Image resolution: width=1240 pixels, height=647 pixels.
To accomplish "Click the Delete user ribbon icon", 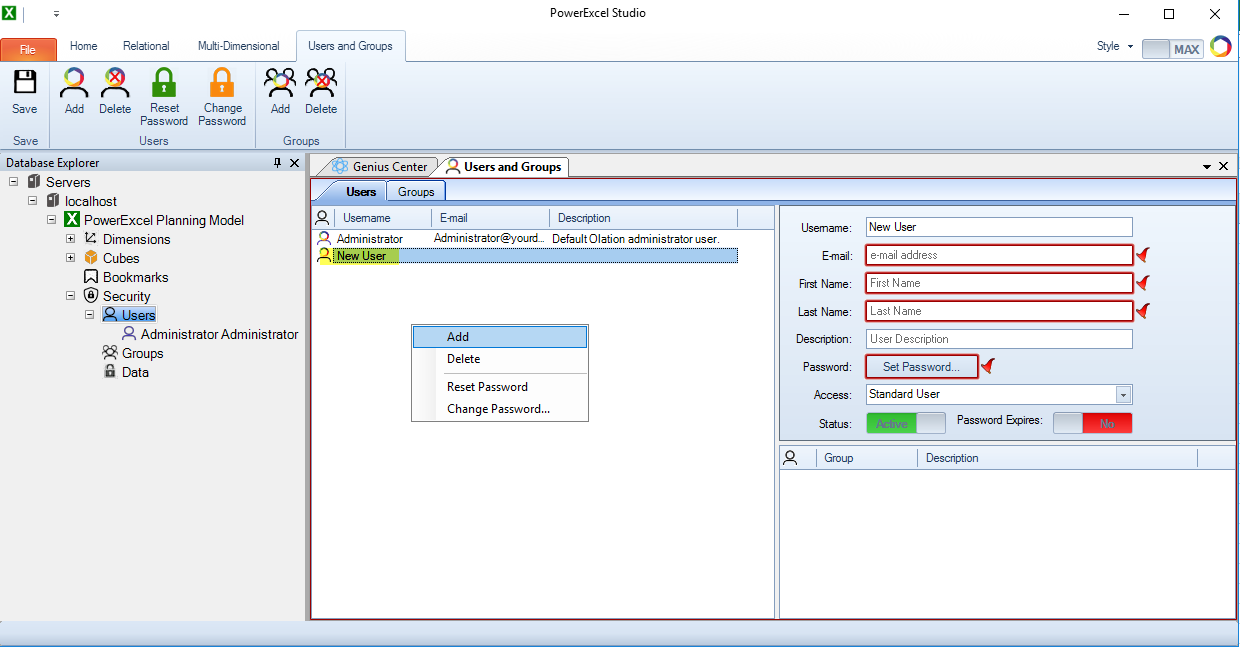I will pos(115,82).
